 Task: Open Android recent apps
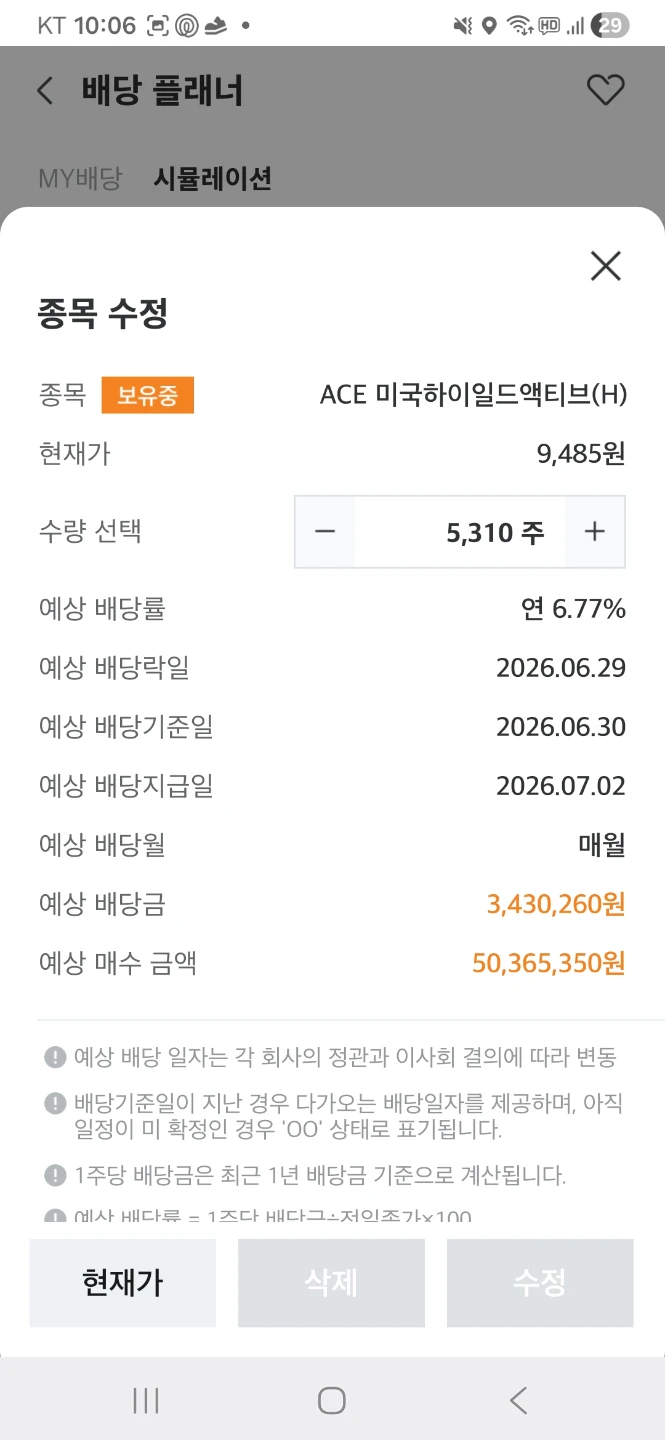click(146, 1400)
